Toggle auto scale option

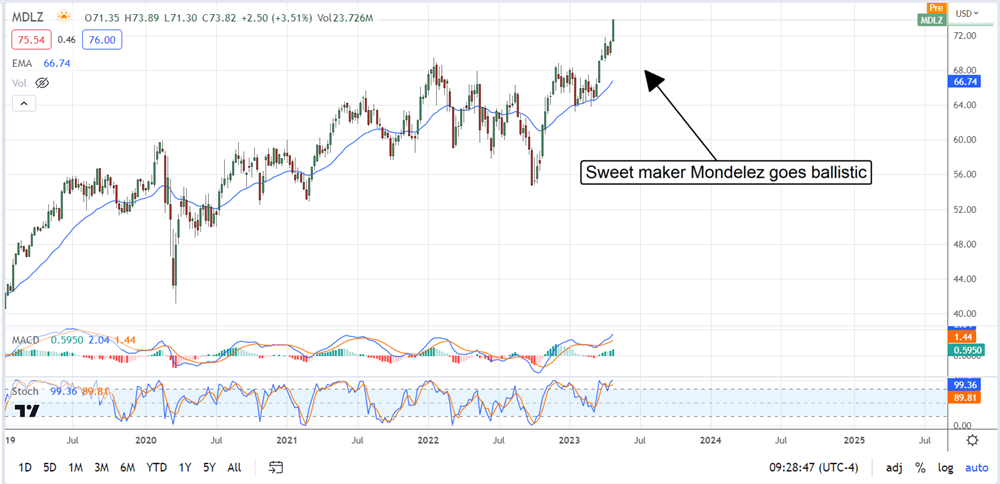pyautogui.click(x=974, y=467)
